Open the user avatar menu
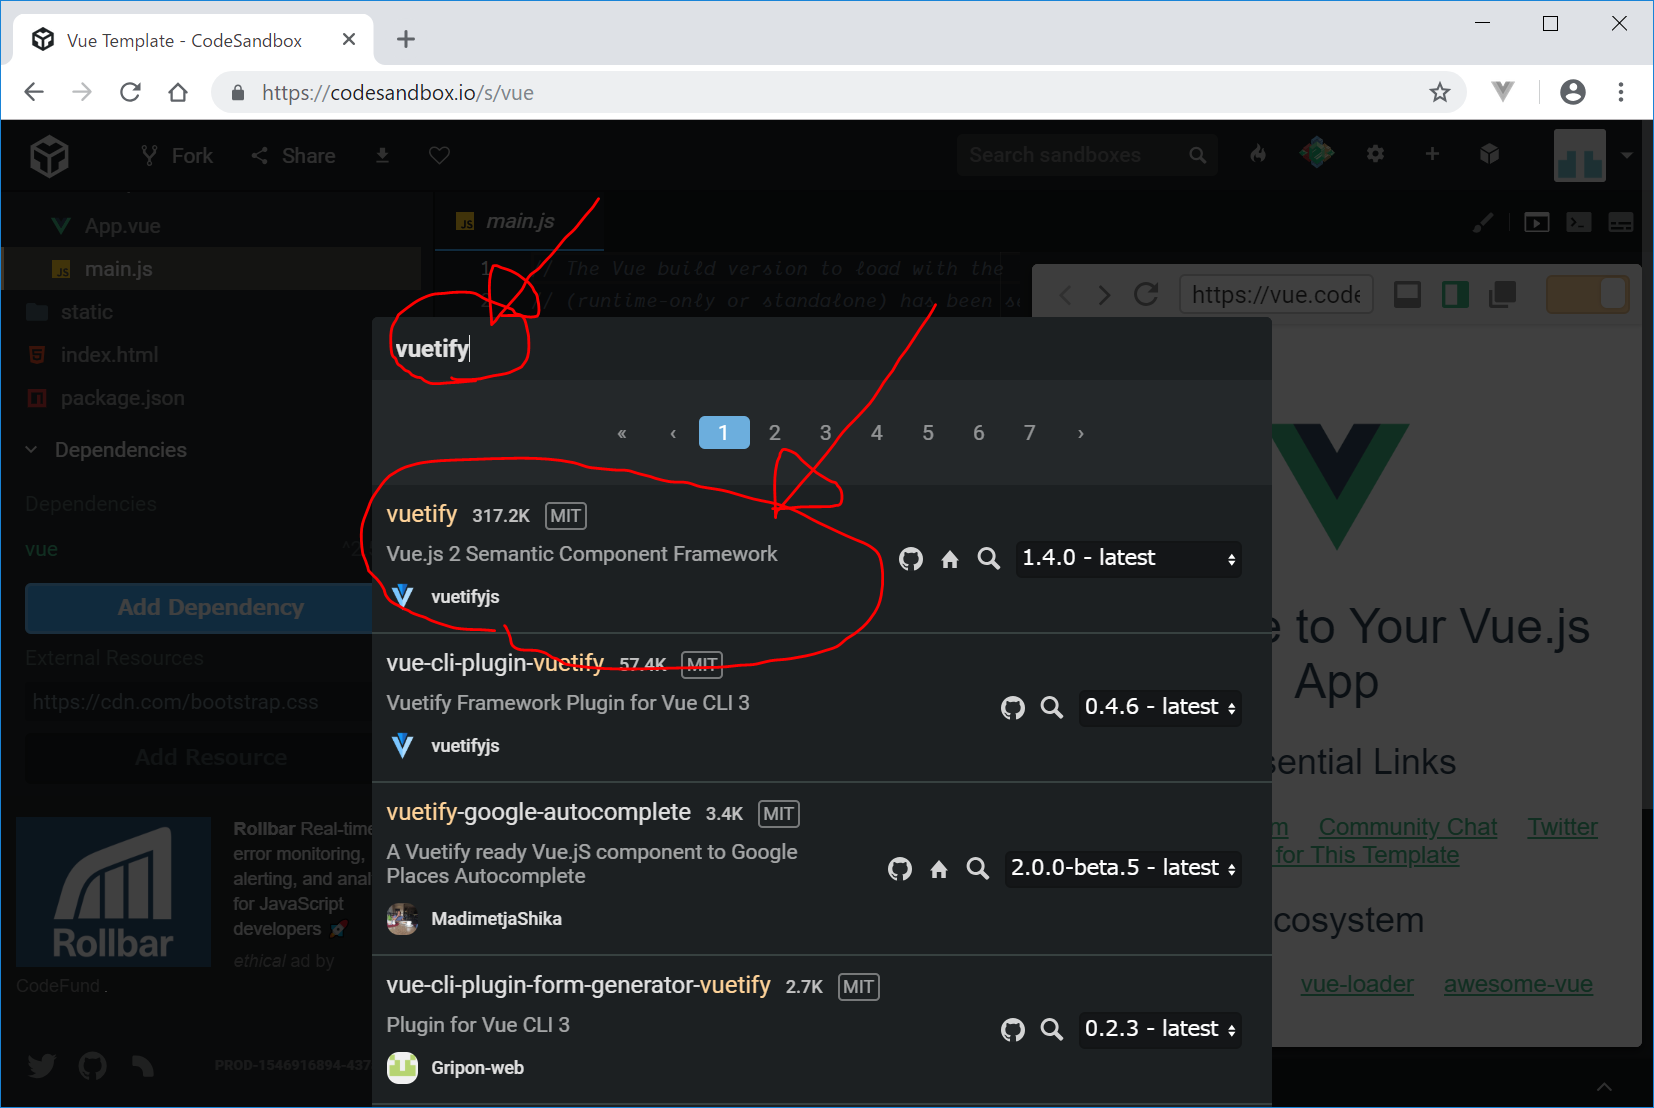The image size is (1654, 1108). (x=1580, y=155)
